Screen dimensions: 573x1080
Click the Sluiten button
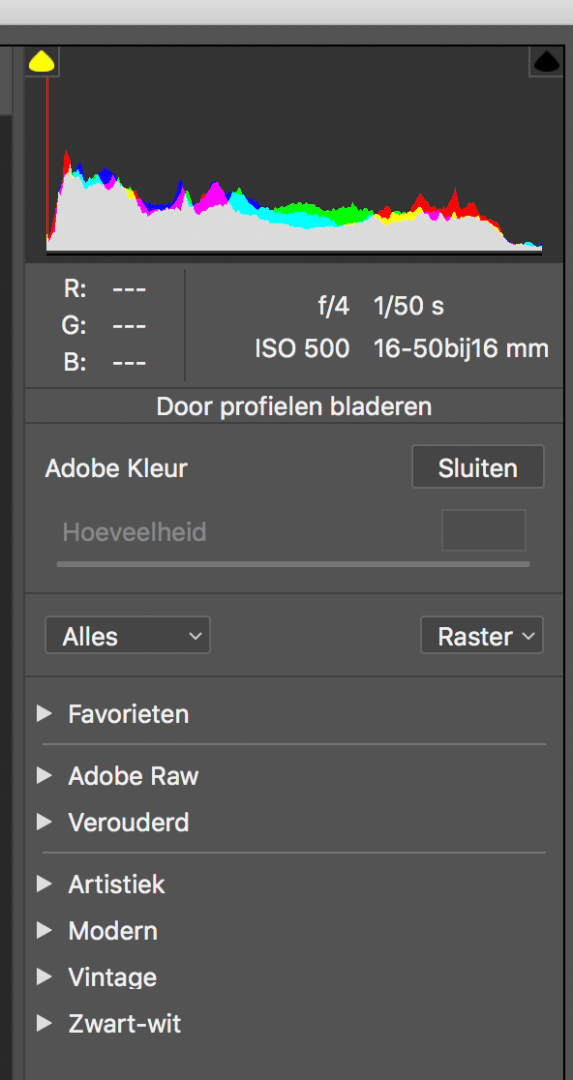(478, 468)
